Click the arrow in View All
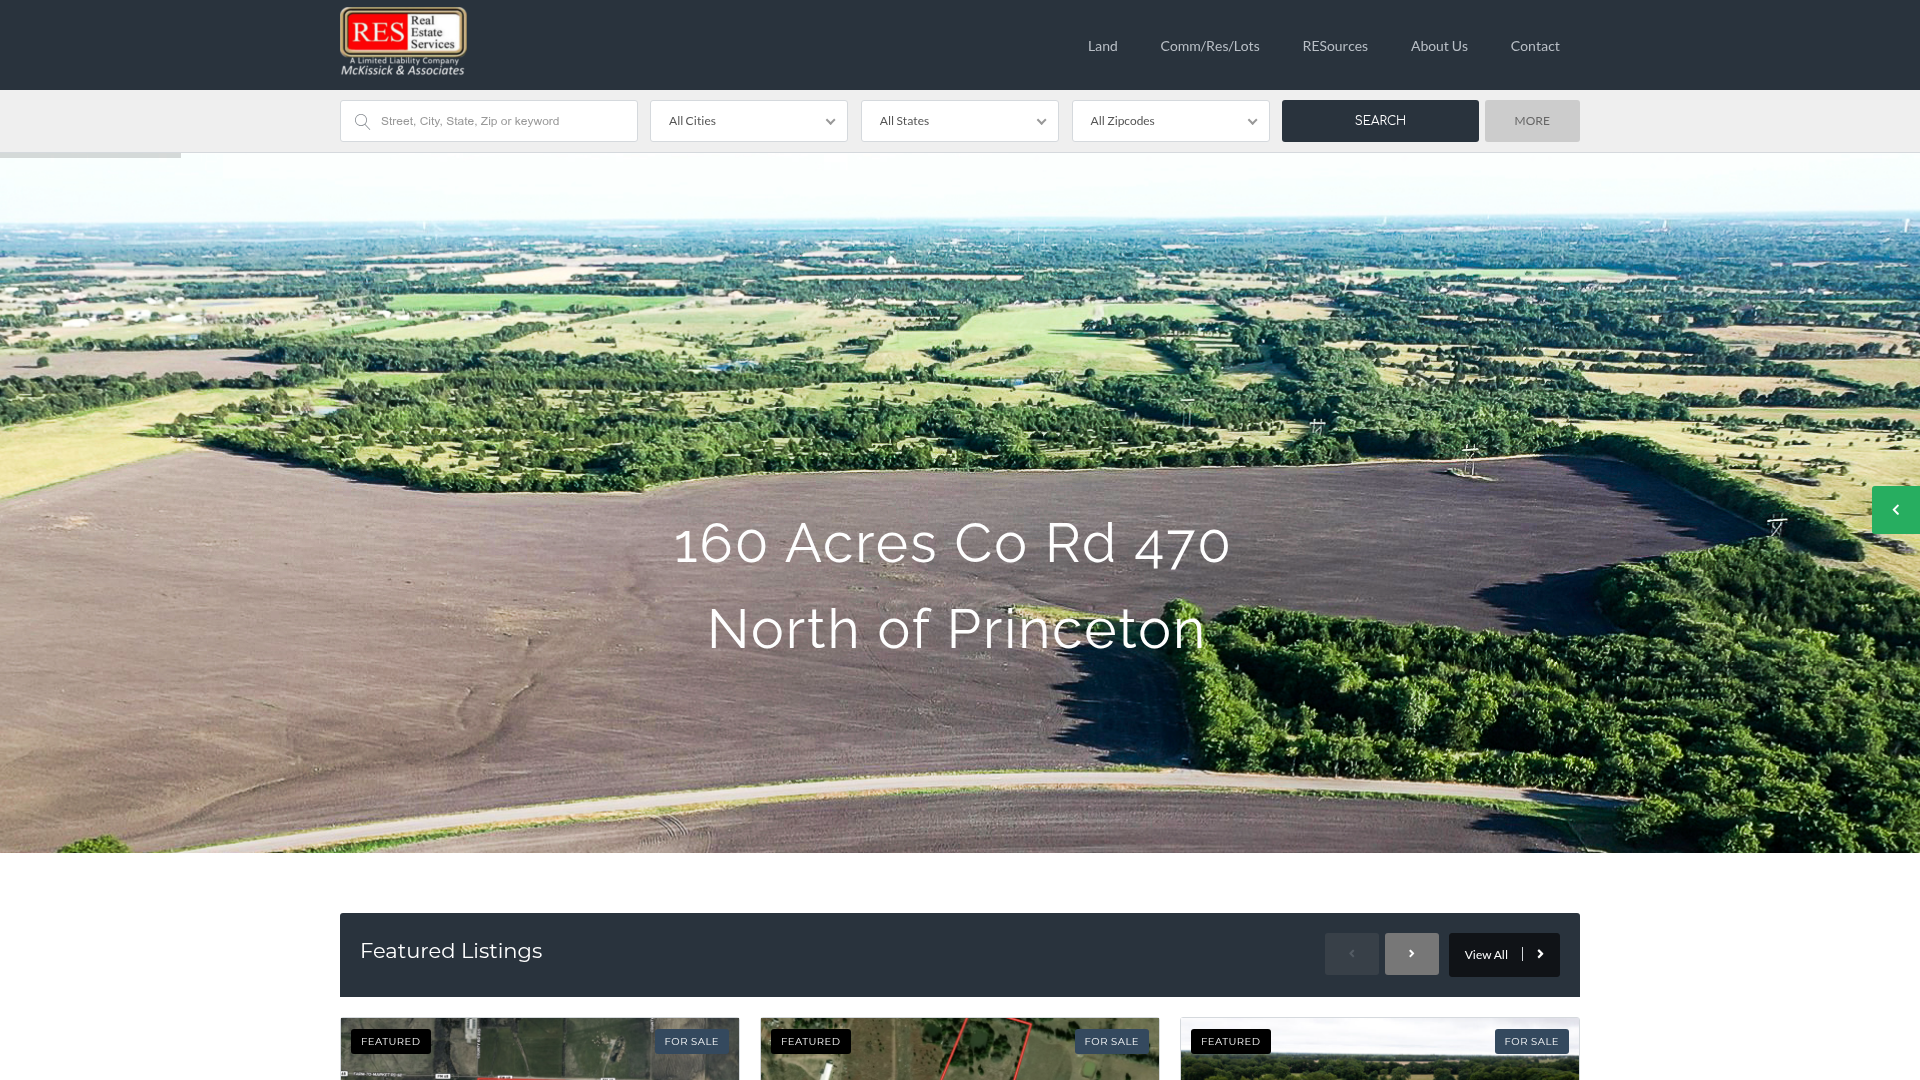1920x1080 pixels. point(1540,955)
